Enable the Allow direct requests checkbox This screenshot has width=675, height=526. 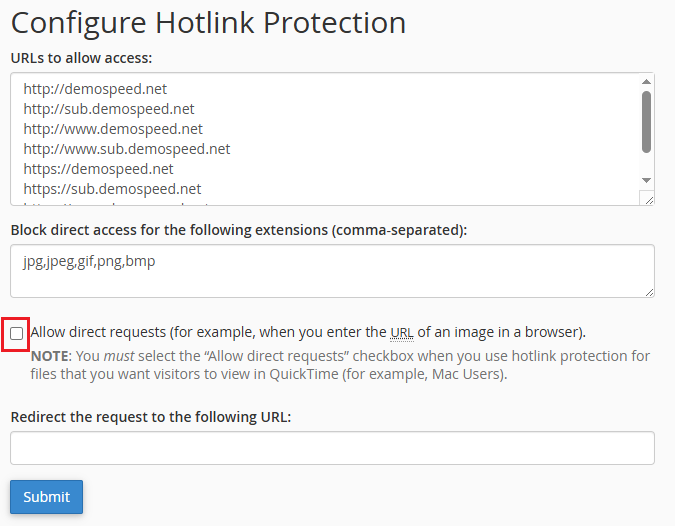pos(17,333)
